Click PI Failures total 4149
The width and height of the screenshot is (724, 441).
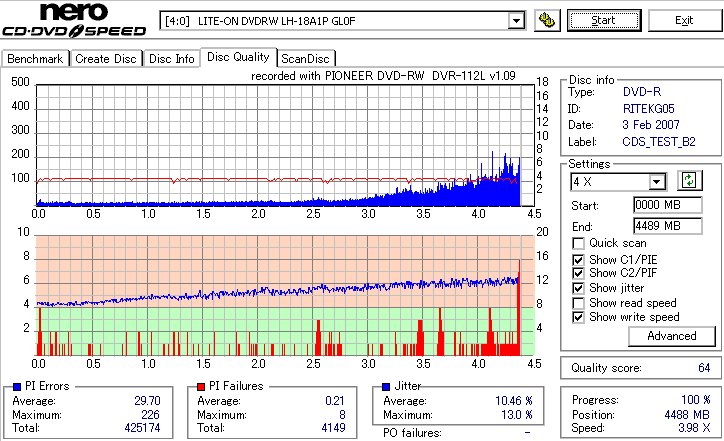[x=333, y=428]
